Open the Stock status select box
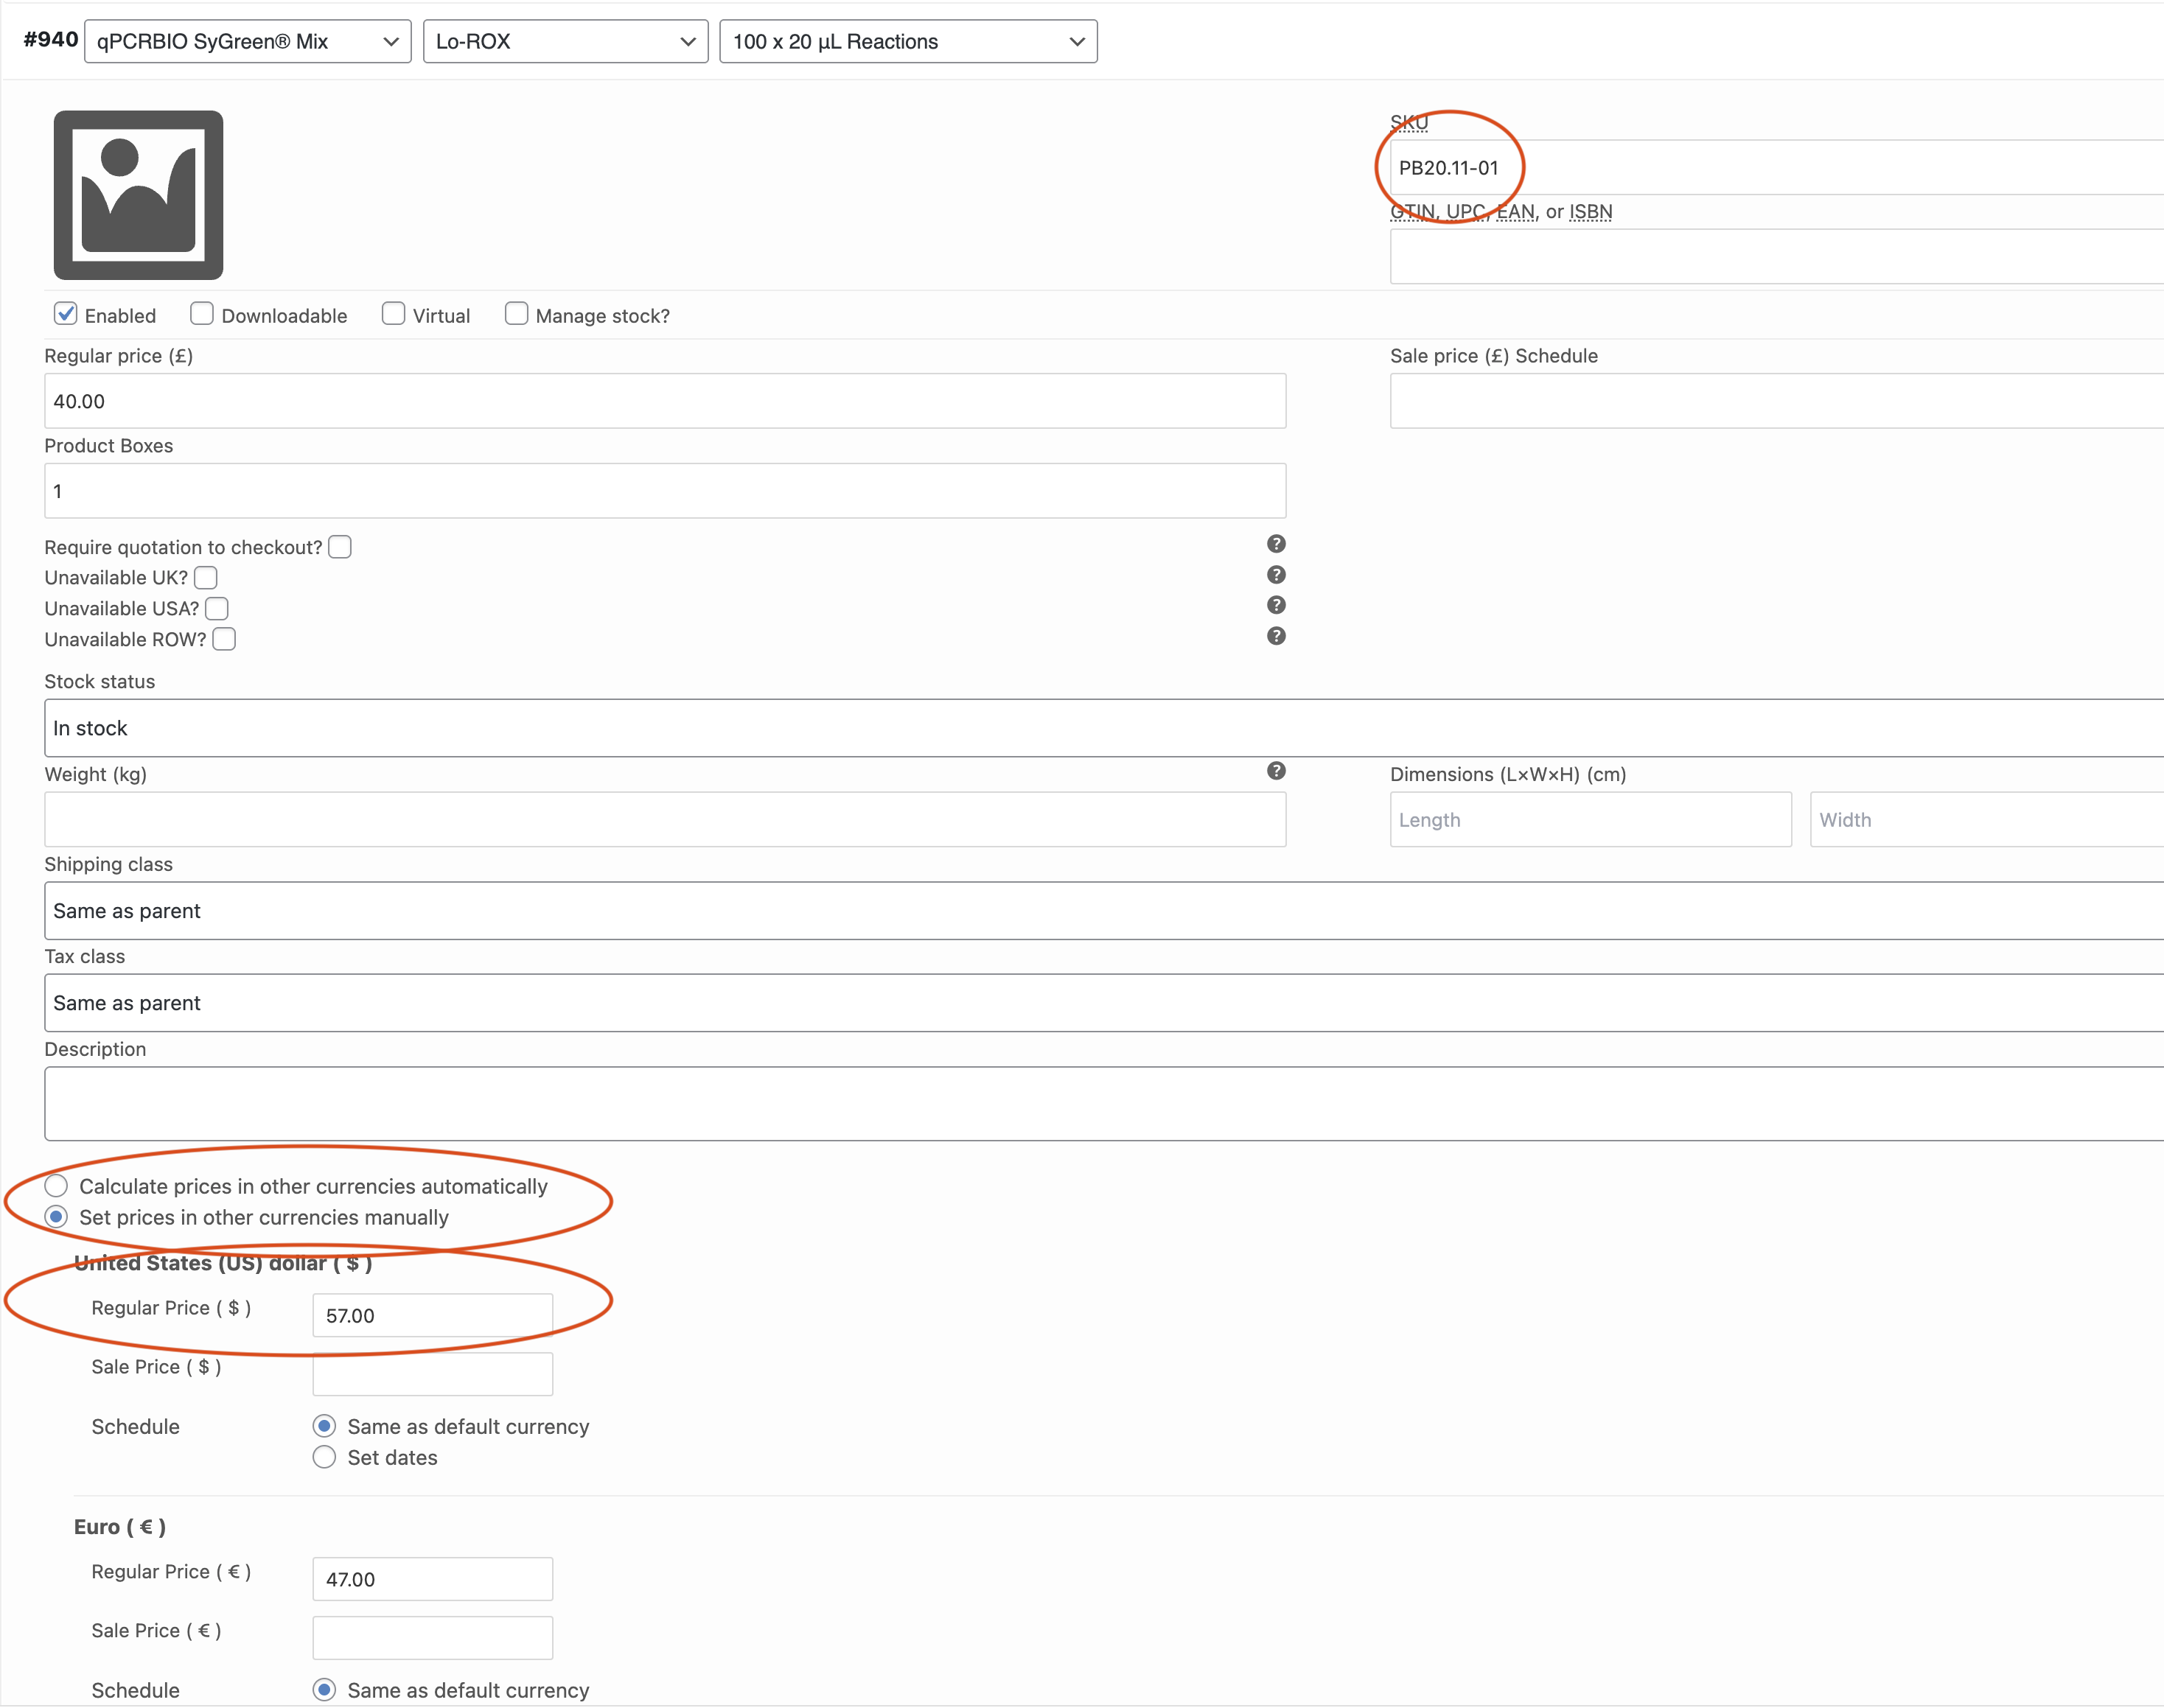Viewport: 2164px width, 1708px height. [x=1100, y=728]
